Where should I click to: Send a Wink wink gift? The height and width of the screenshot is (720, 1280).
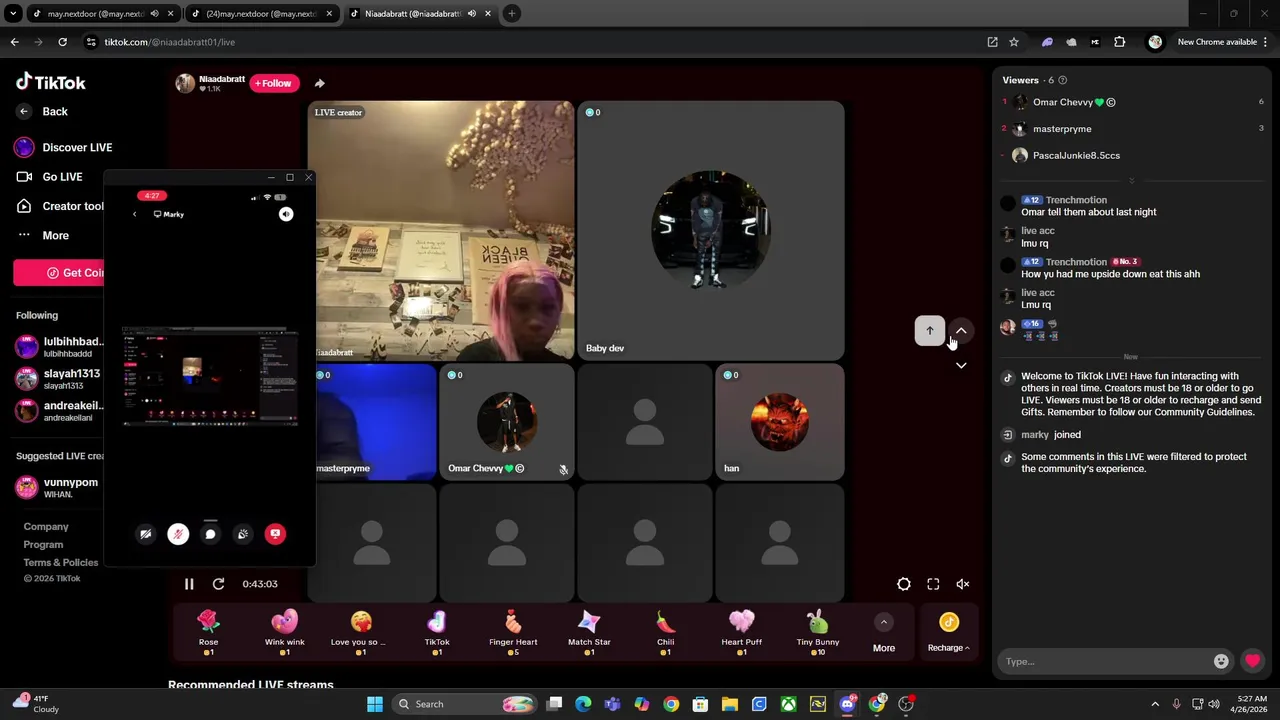click(x=285, y=633)
